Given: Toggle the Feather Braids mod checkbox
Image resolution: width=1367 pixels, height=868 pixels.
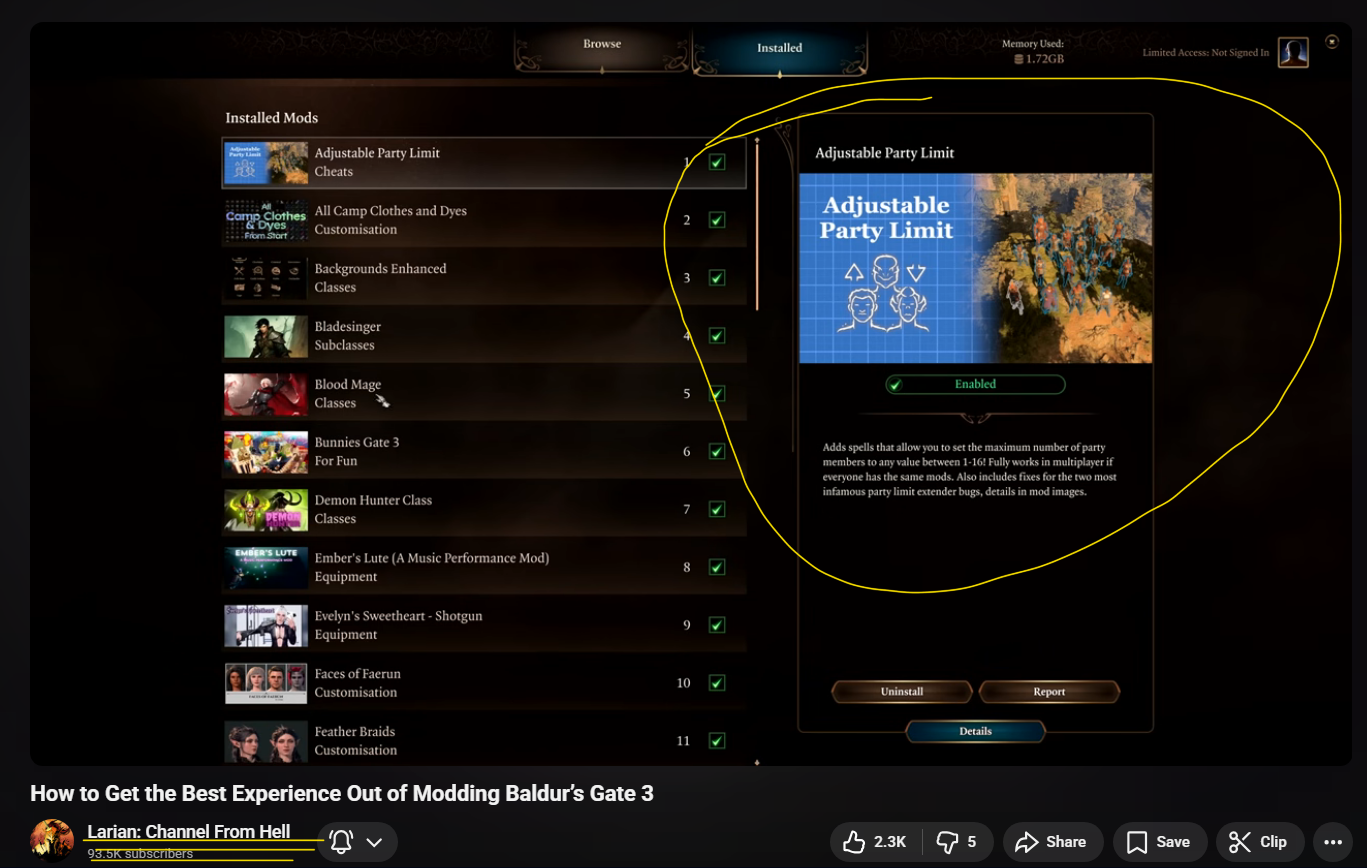Looking at the screenshot, I should click(717, 741).
